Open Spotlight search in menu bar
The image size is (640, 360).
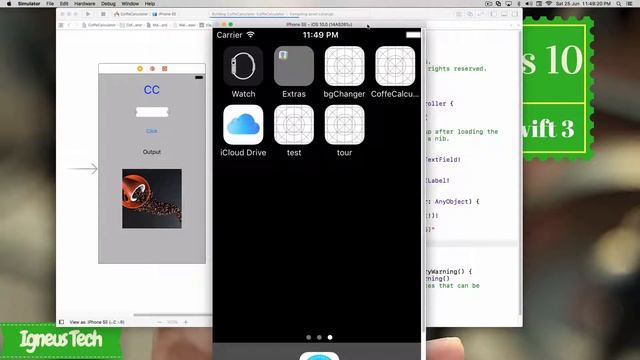pyautogui.click(x=619, y=4)
